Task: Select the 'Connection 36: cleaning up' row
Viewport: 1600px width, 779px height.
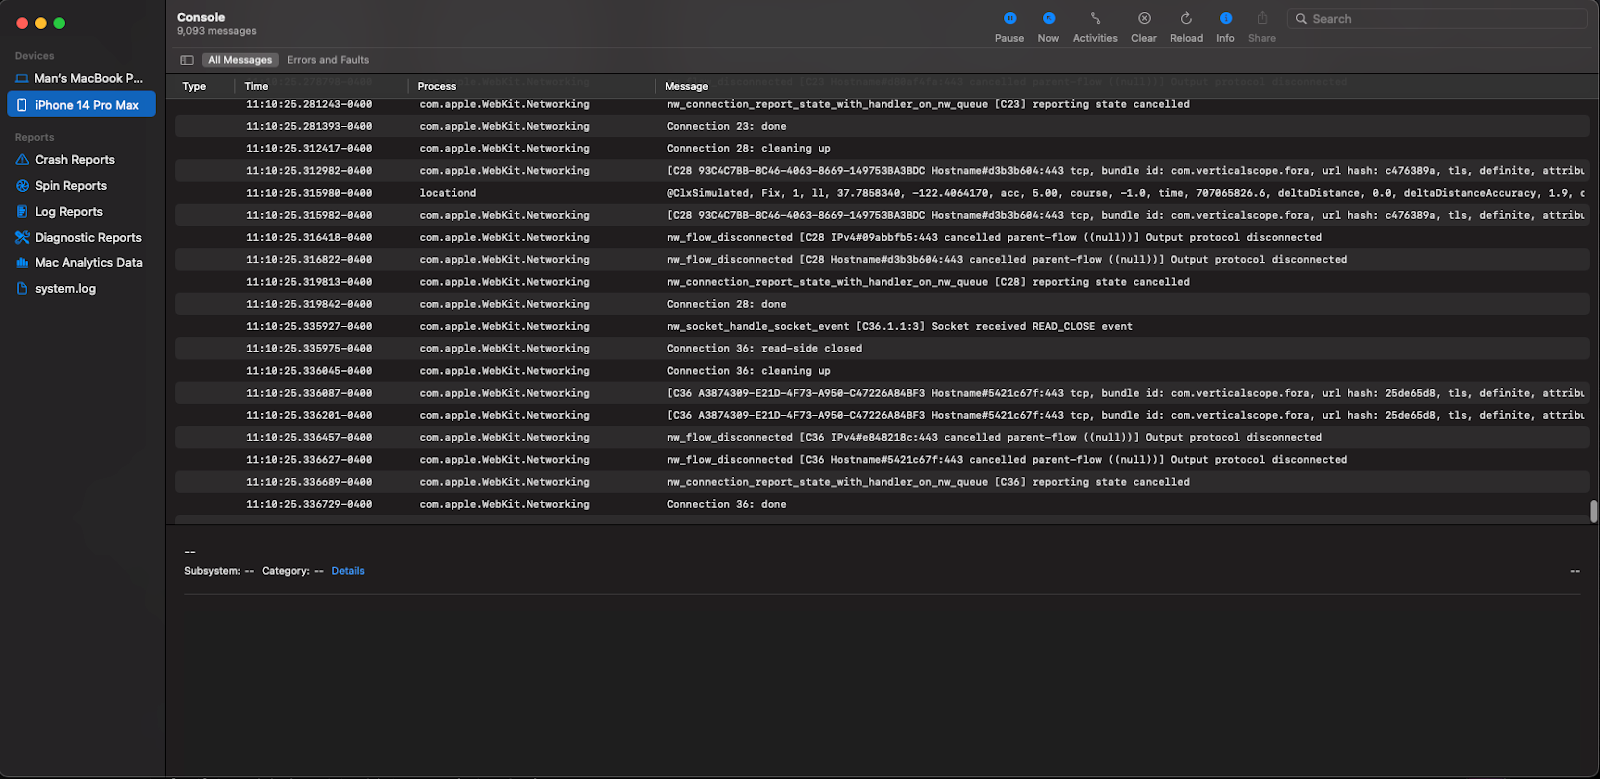Action: 882,371
